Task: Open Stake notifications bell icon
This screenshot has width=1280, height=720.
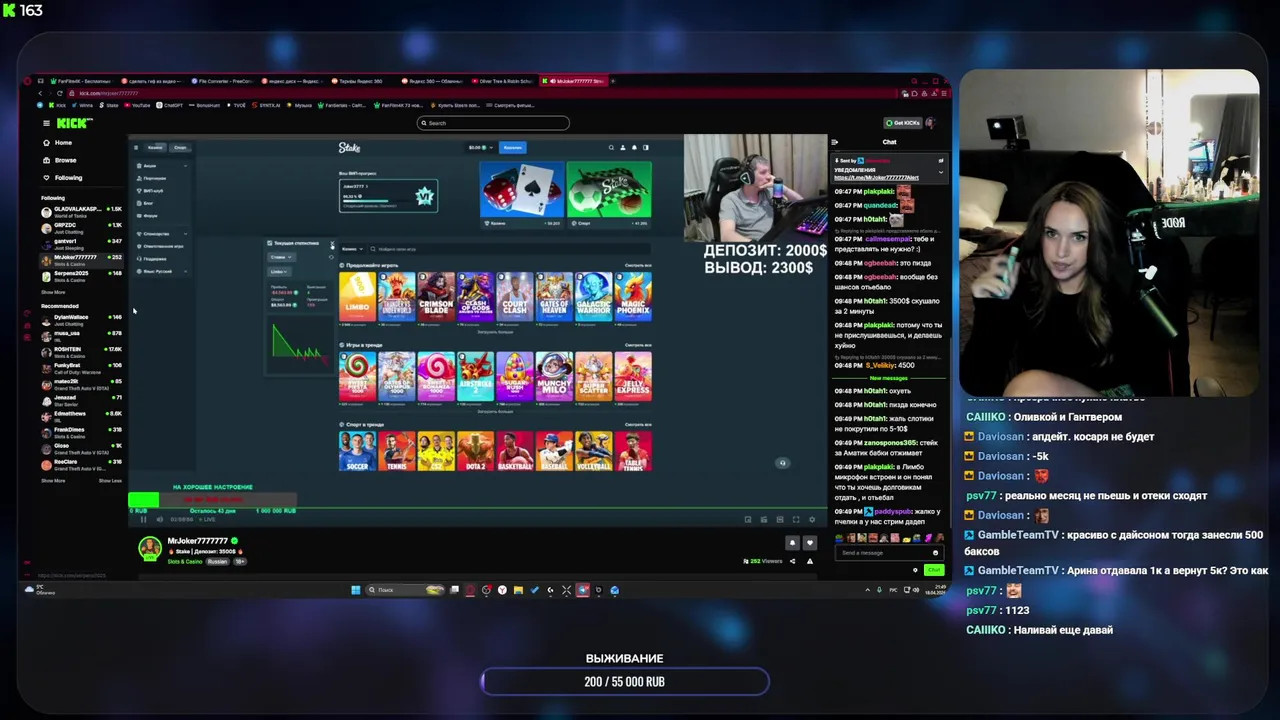Action: 634,148
